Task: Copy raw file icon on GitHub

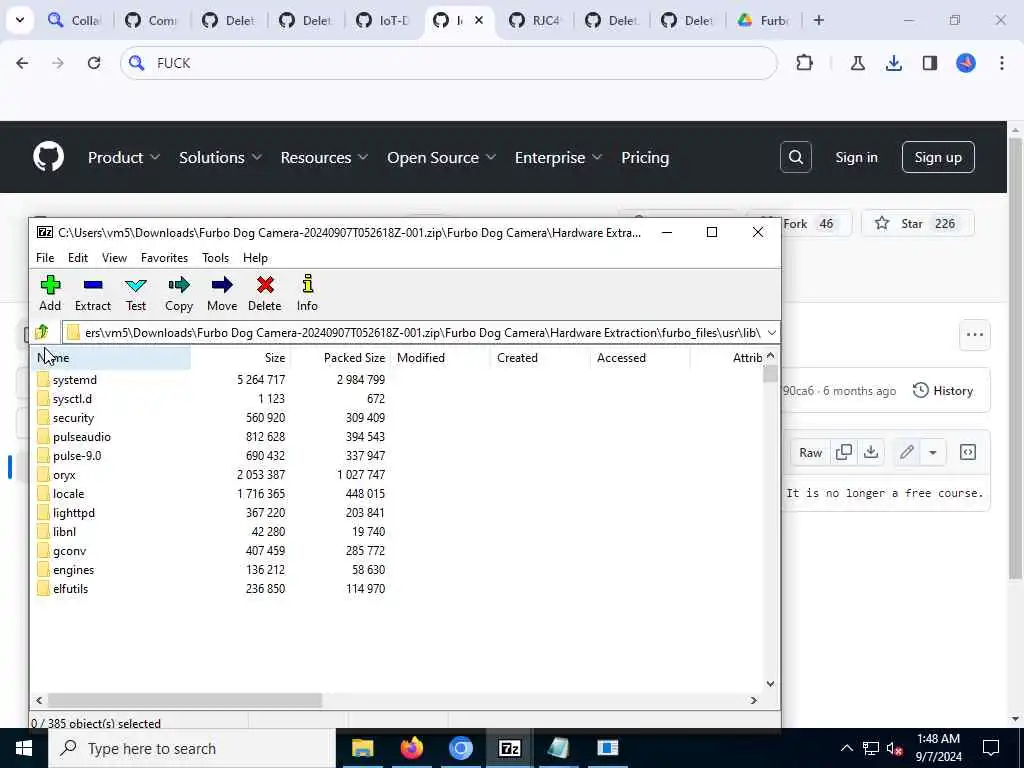Action: pos(844,452)
